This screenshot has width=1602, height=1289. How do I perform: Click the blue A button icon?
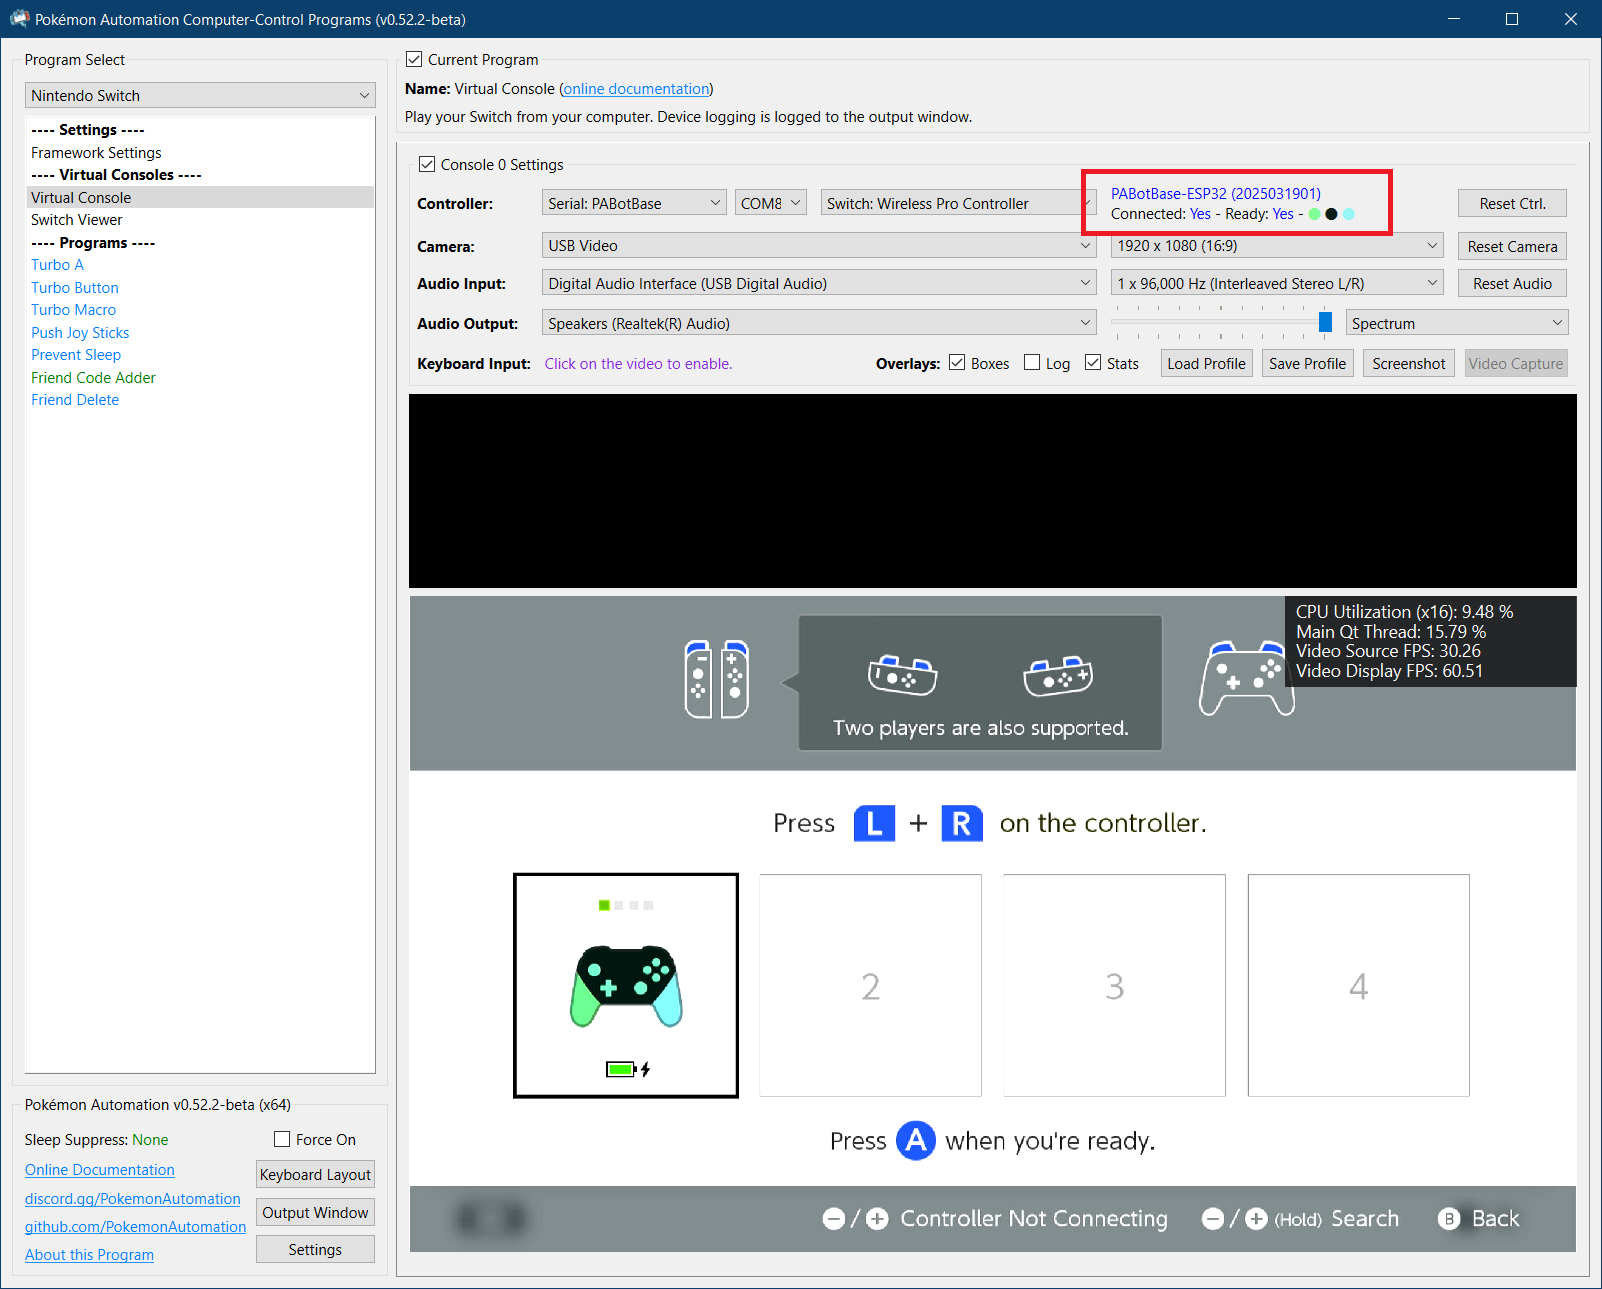(x=915, y=1140)
